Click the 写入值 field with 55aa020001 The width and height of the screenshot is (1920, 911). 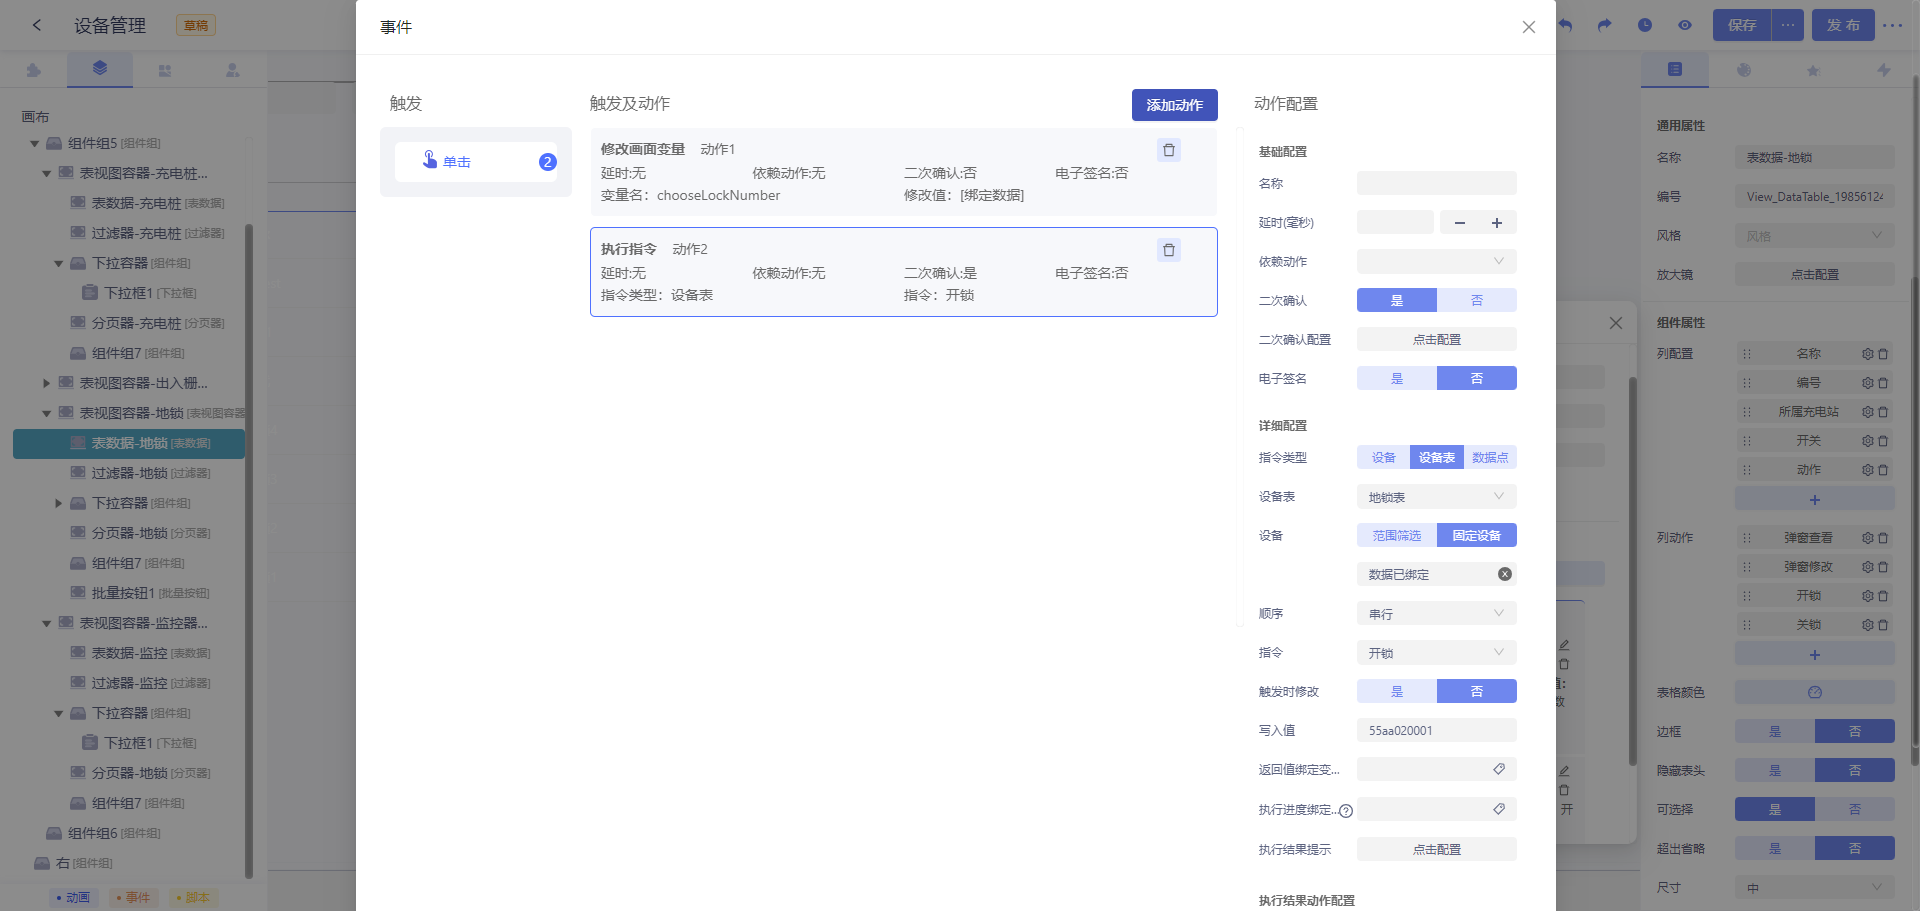click(x=1437, y=730)
